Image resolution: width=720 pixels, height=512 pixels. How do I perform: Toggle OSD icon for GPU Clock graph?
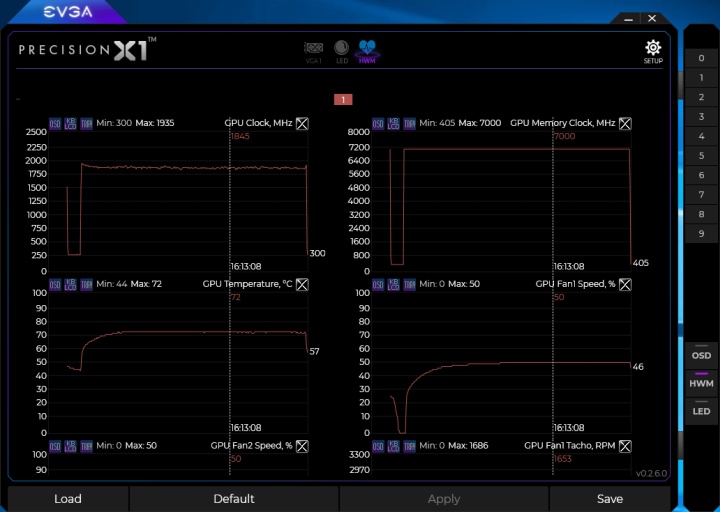(x=55, y=124)
